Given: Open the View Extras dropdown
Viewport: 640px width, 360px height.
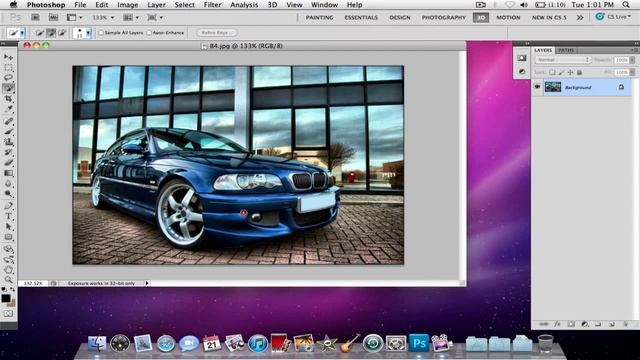Looking at the screenshot, I should tap(74, 18).
